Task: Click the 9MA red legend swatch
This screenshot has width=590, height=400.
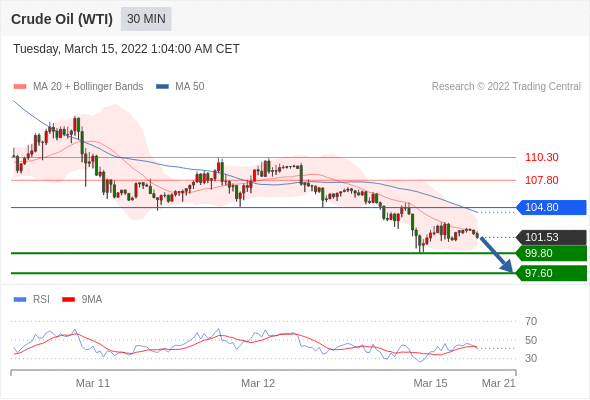Action: [68, 300]
